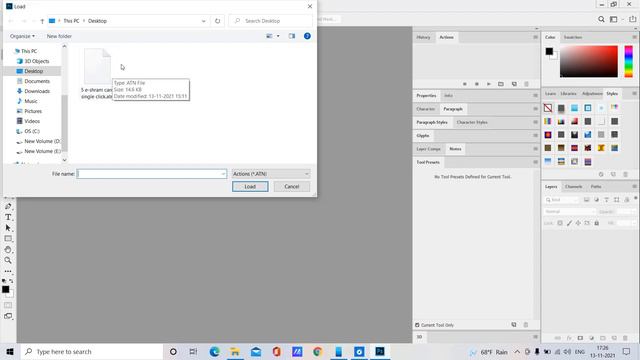640x360 pixels.
Task: Select the Hand tool
Action: [8, 249]
